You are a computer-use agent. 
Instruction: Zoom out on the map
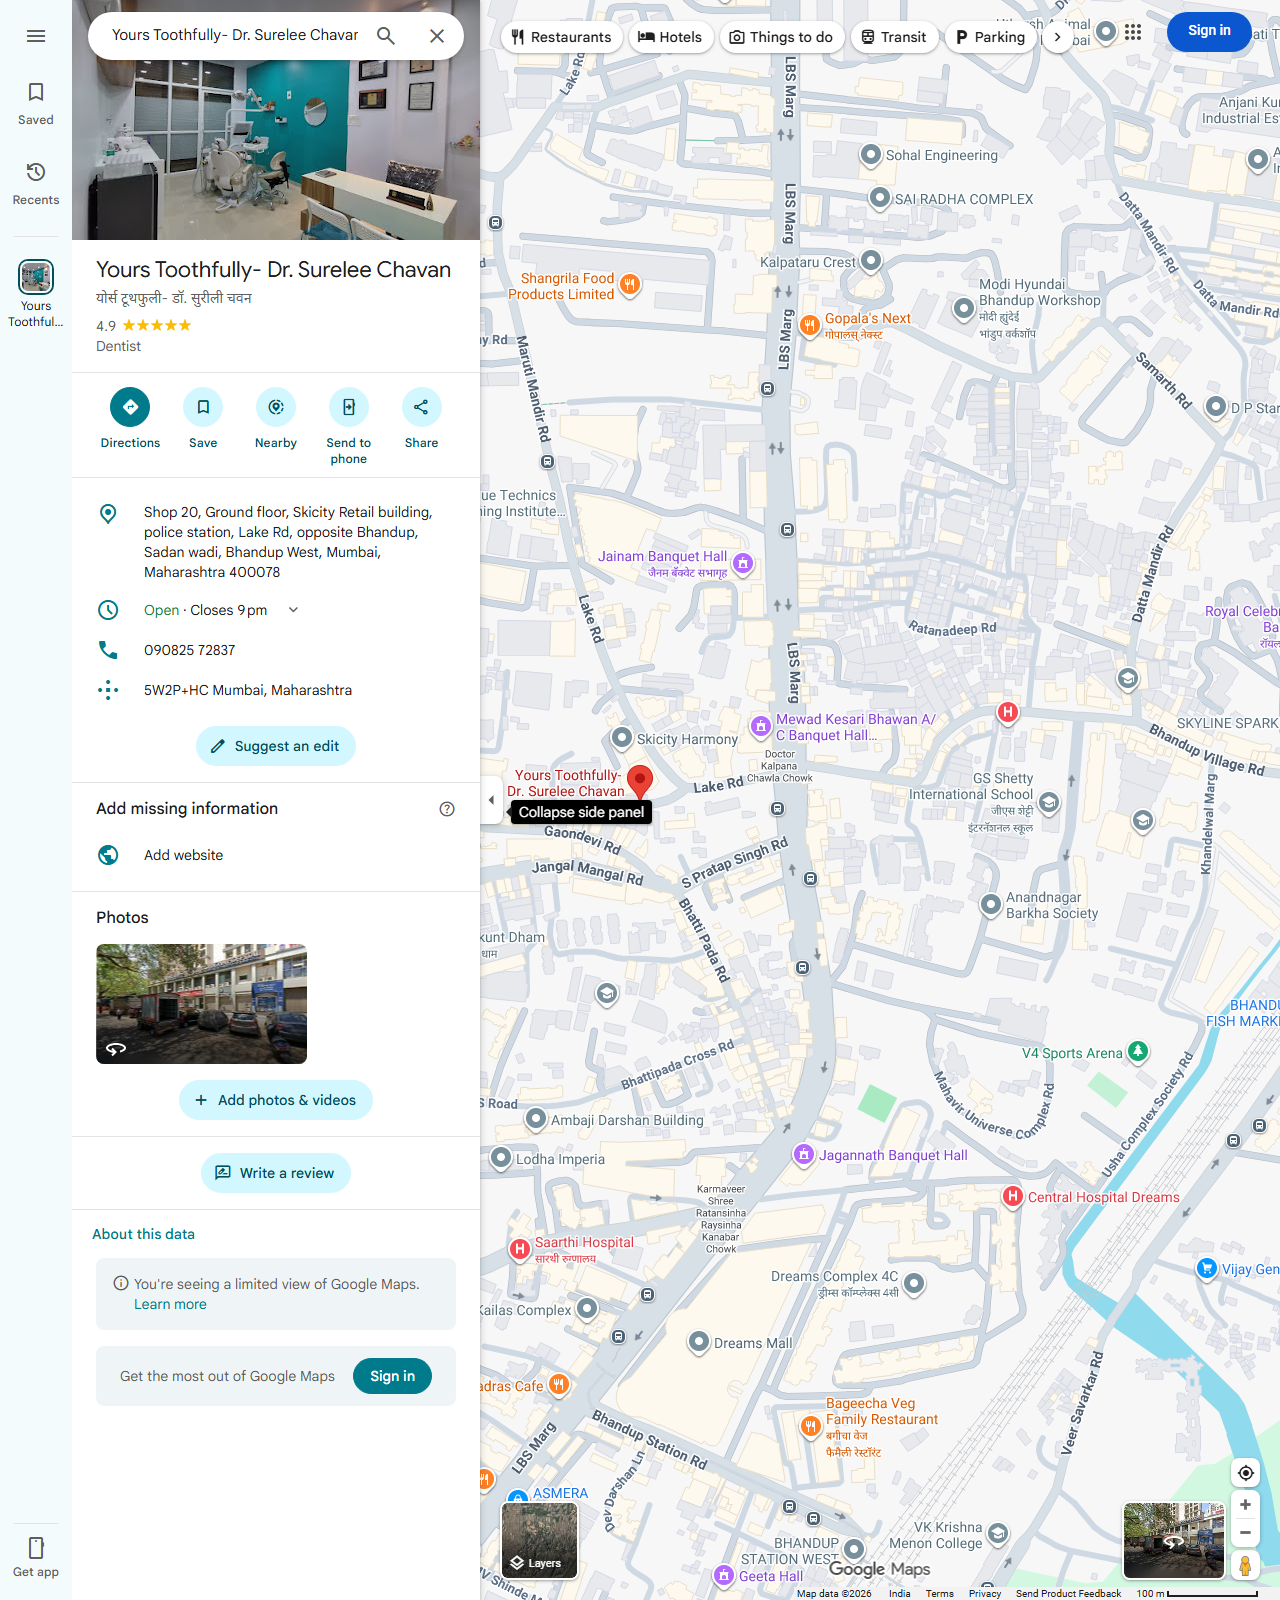1246,1533
